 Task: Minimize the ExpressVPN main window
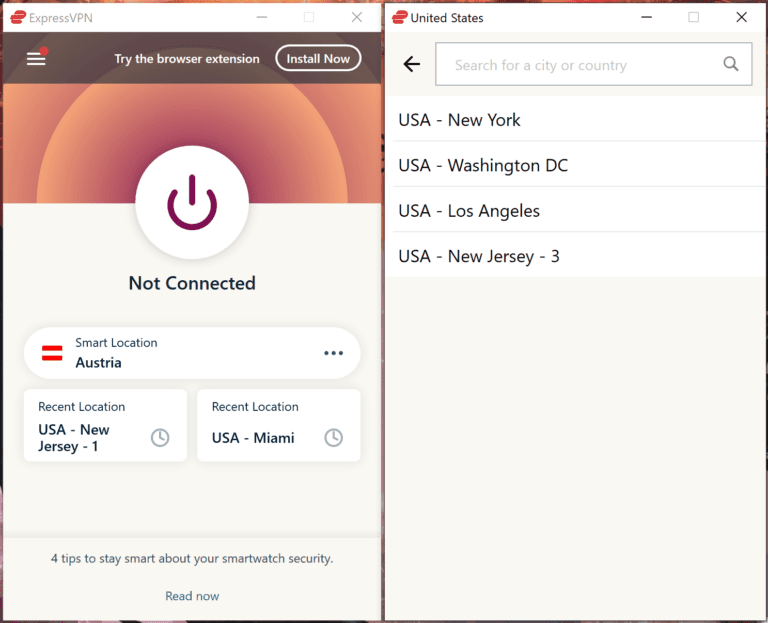262,17
